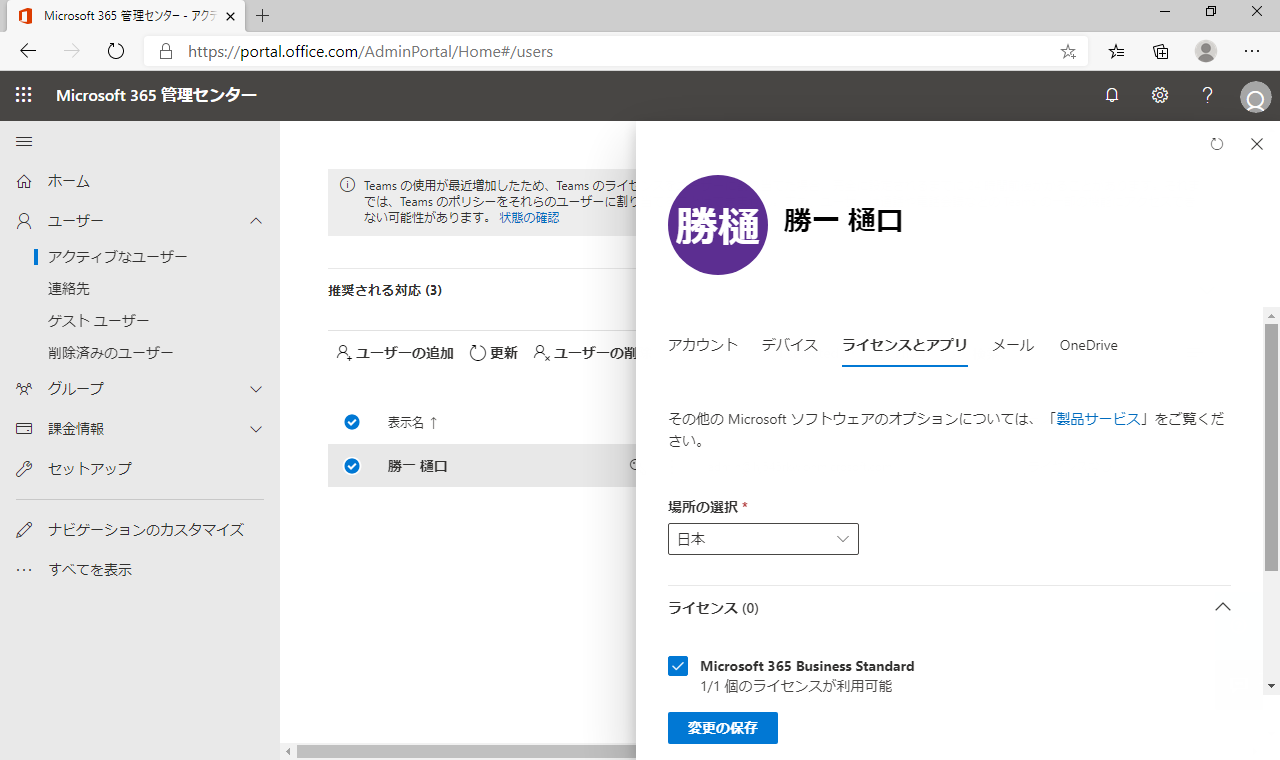View site information lock icon
Viewport: 1280px width, 760px height.
point(166,51)
